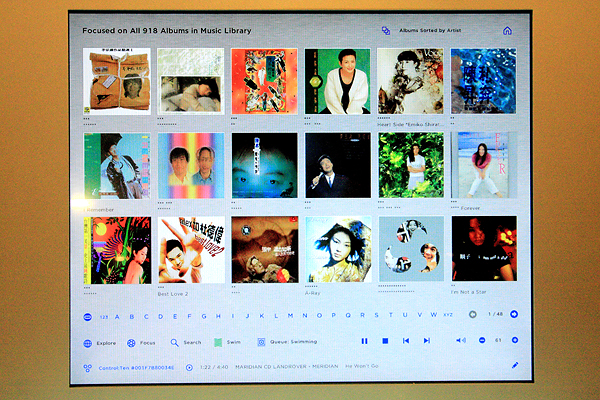Image resolution: width=600 pixels, height=400 pixels.
Task: Mute audio with the speaker icon
Action: 461,340
